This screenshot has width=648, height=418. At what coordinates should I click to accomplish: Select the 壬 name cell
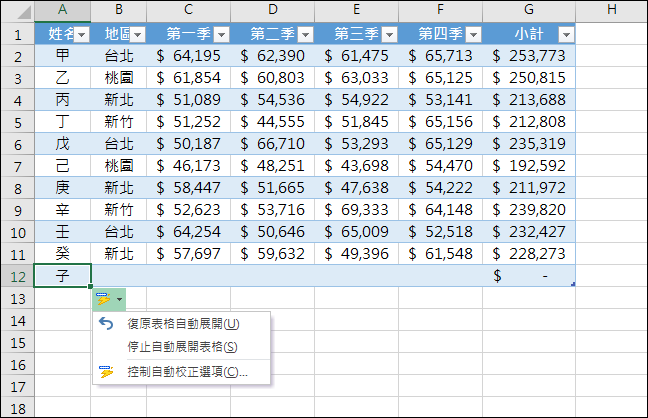coord(62,232)
